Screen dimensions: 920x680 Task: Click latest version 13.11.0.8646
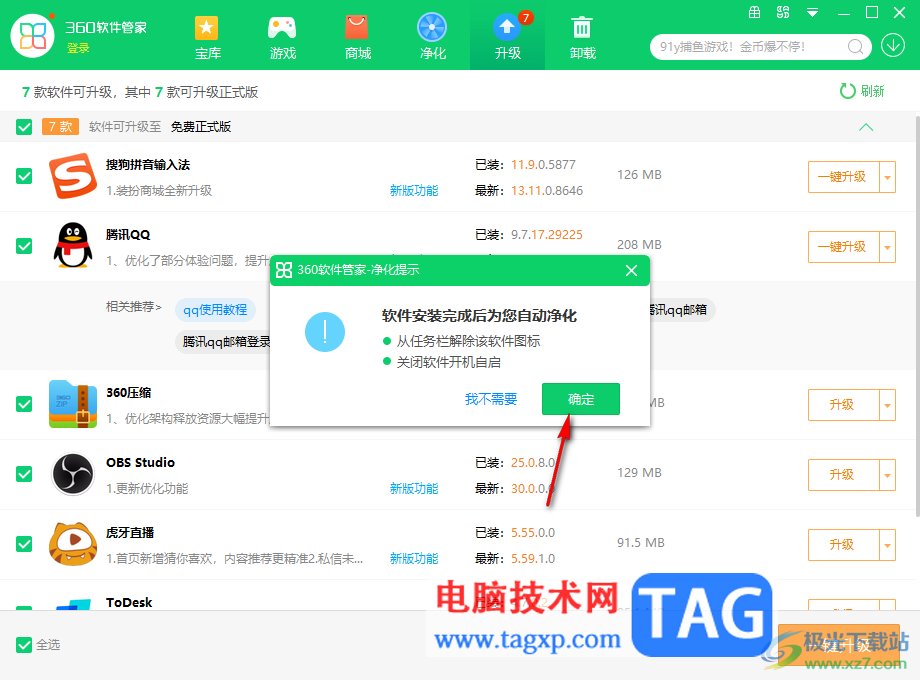[x=547, y=191]
